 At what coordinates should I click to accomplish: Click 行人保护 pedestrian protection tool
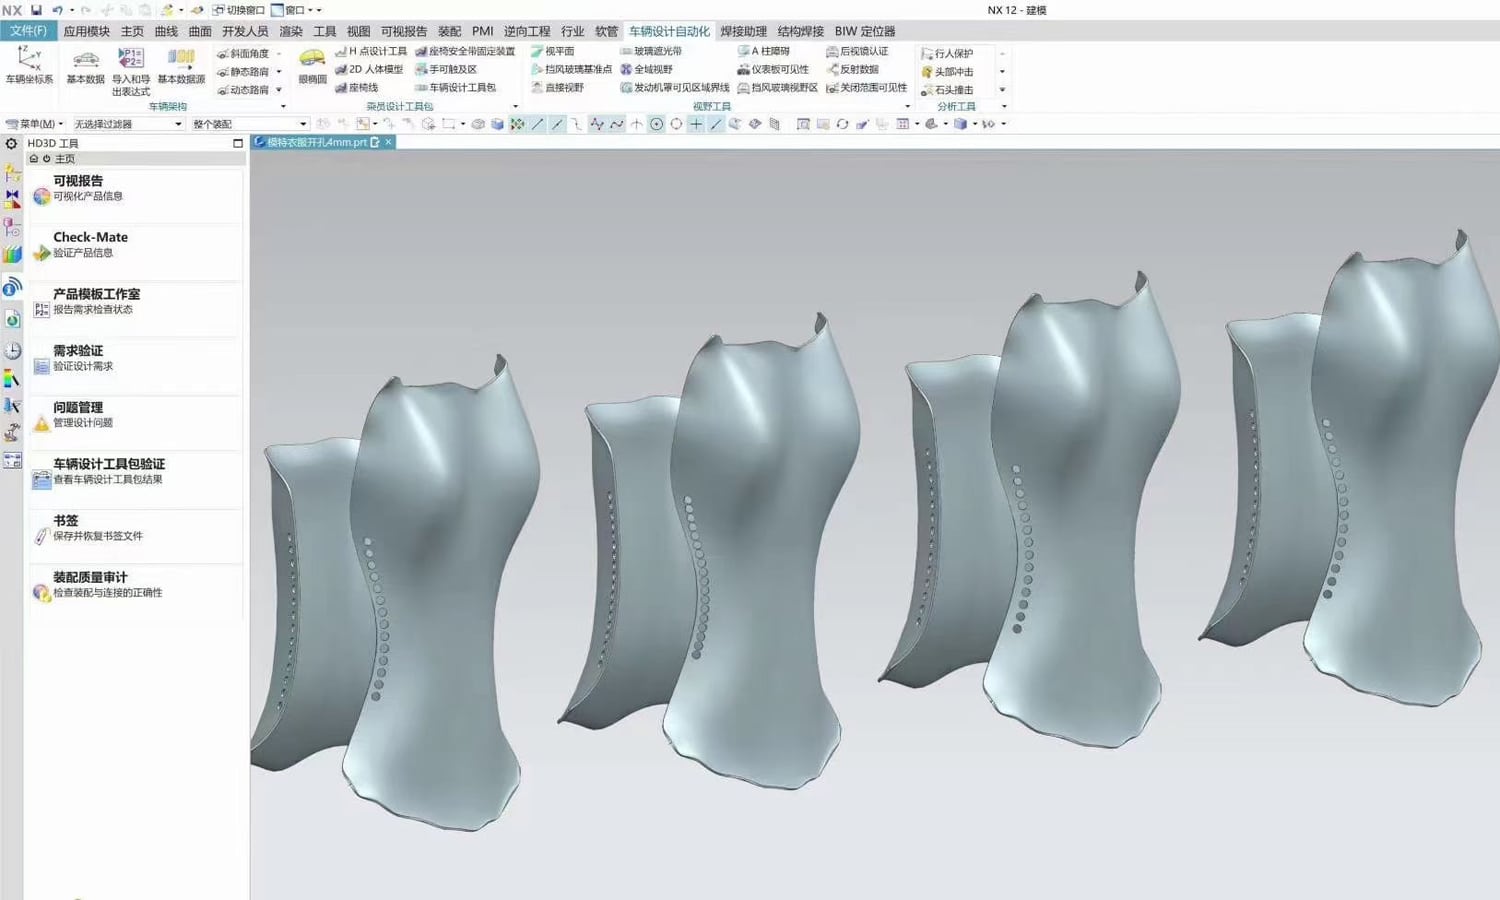point(947,53)
